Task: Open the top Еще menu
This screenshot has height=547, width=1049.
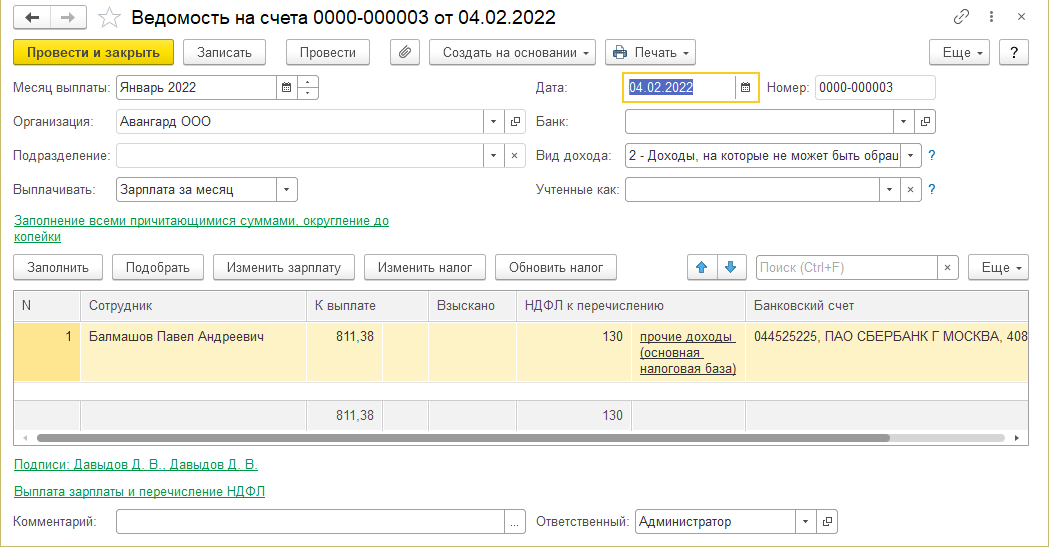Action: coord(959,52)
